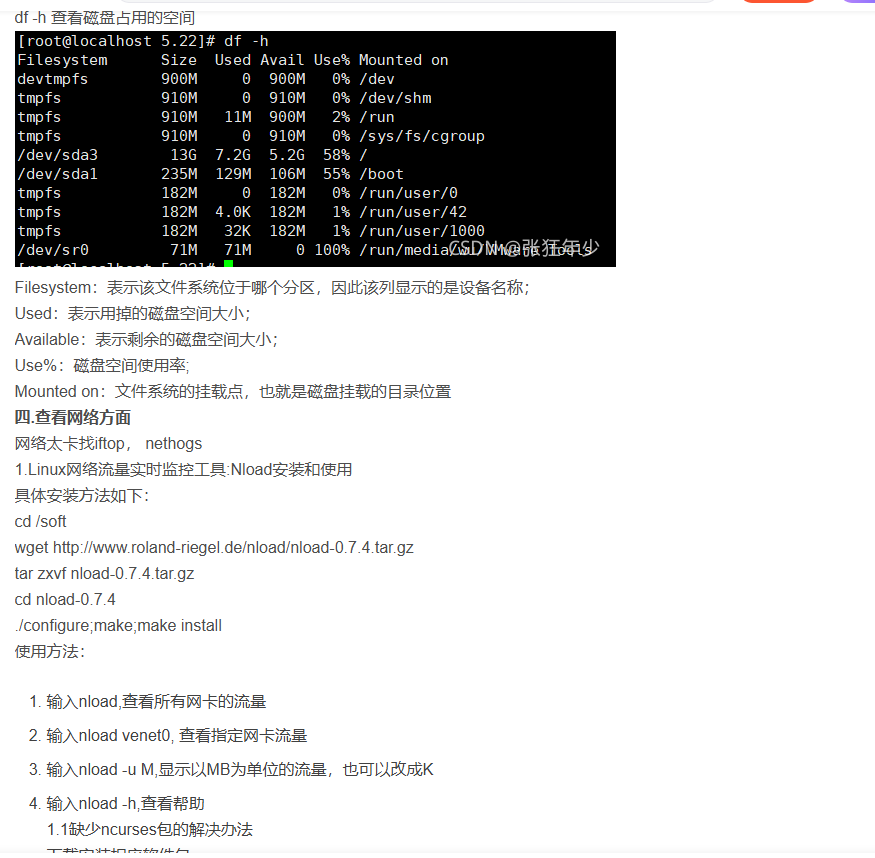Click the line "网络太卡找iftop, nethogs"
This screenshot has height=858, width=875.
pyautogui.click(x=108, y=444)
